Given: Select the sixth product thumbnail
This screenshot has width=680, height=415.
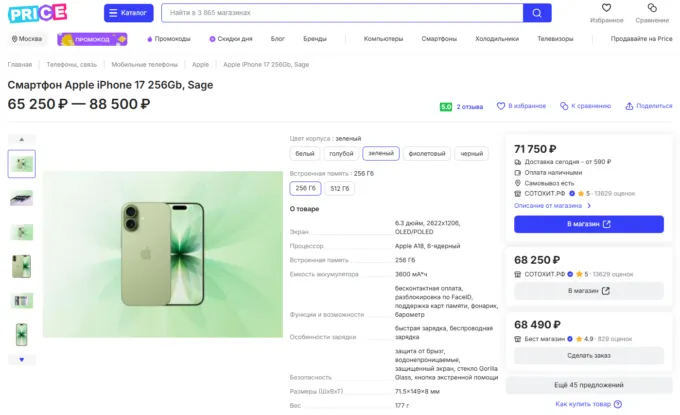Looking at the screenshot, I should (x=22, y=335).
